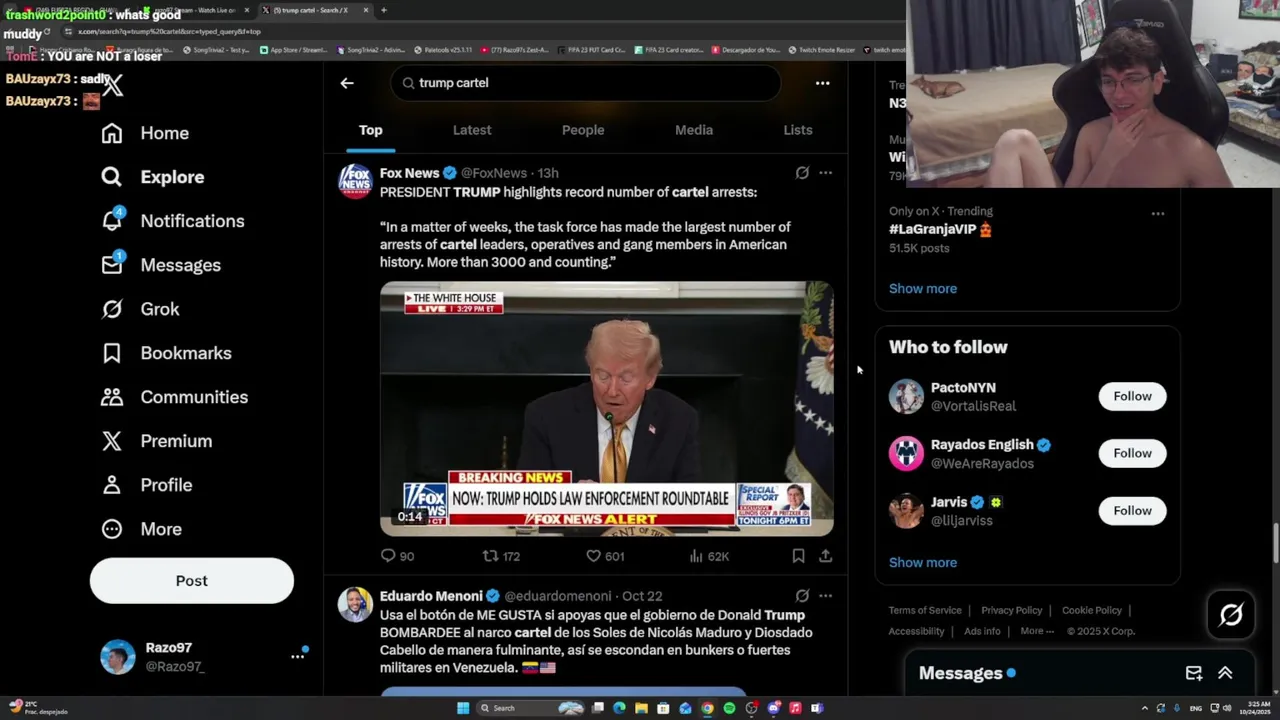This screenshot has width=1280, height=720.
Task: Open the floating Grok button
Action: coord(1231,615)
